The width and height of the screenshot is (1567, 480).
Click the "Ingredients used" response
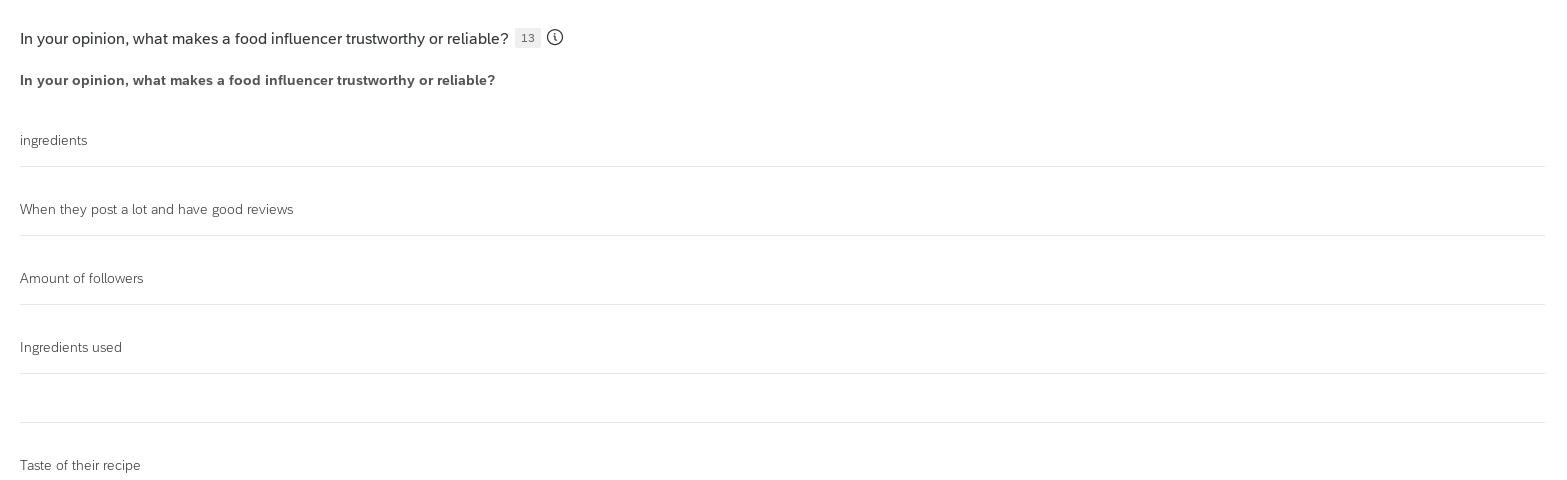[71, 348]
